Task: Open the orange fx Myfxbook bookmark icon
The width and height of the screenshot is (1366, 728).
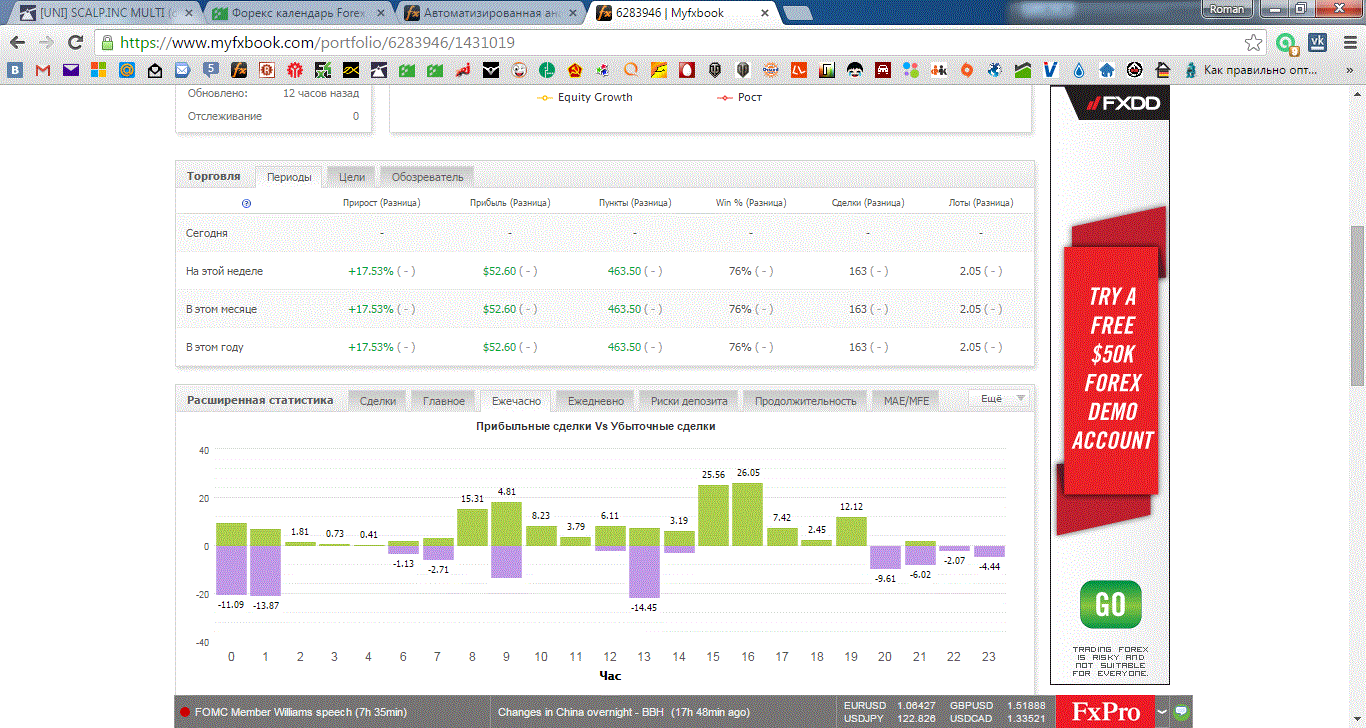Action: (x=239, y=71)
